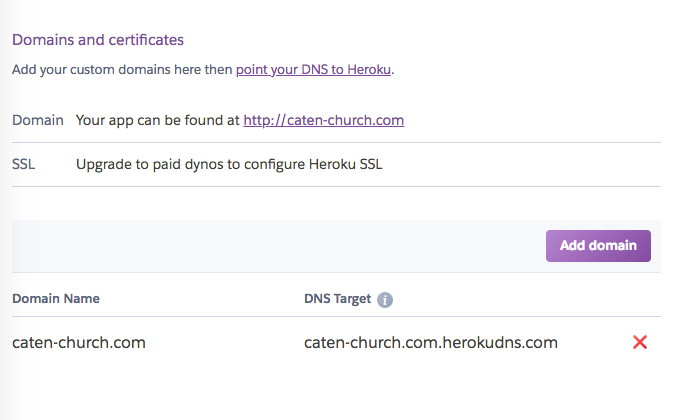Click the Add domain button
This screenshot has width=673, height=420.
598,246
